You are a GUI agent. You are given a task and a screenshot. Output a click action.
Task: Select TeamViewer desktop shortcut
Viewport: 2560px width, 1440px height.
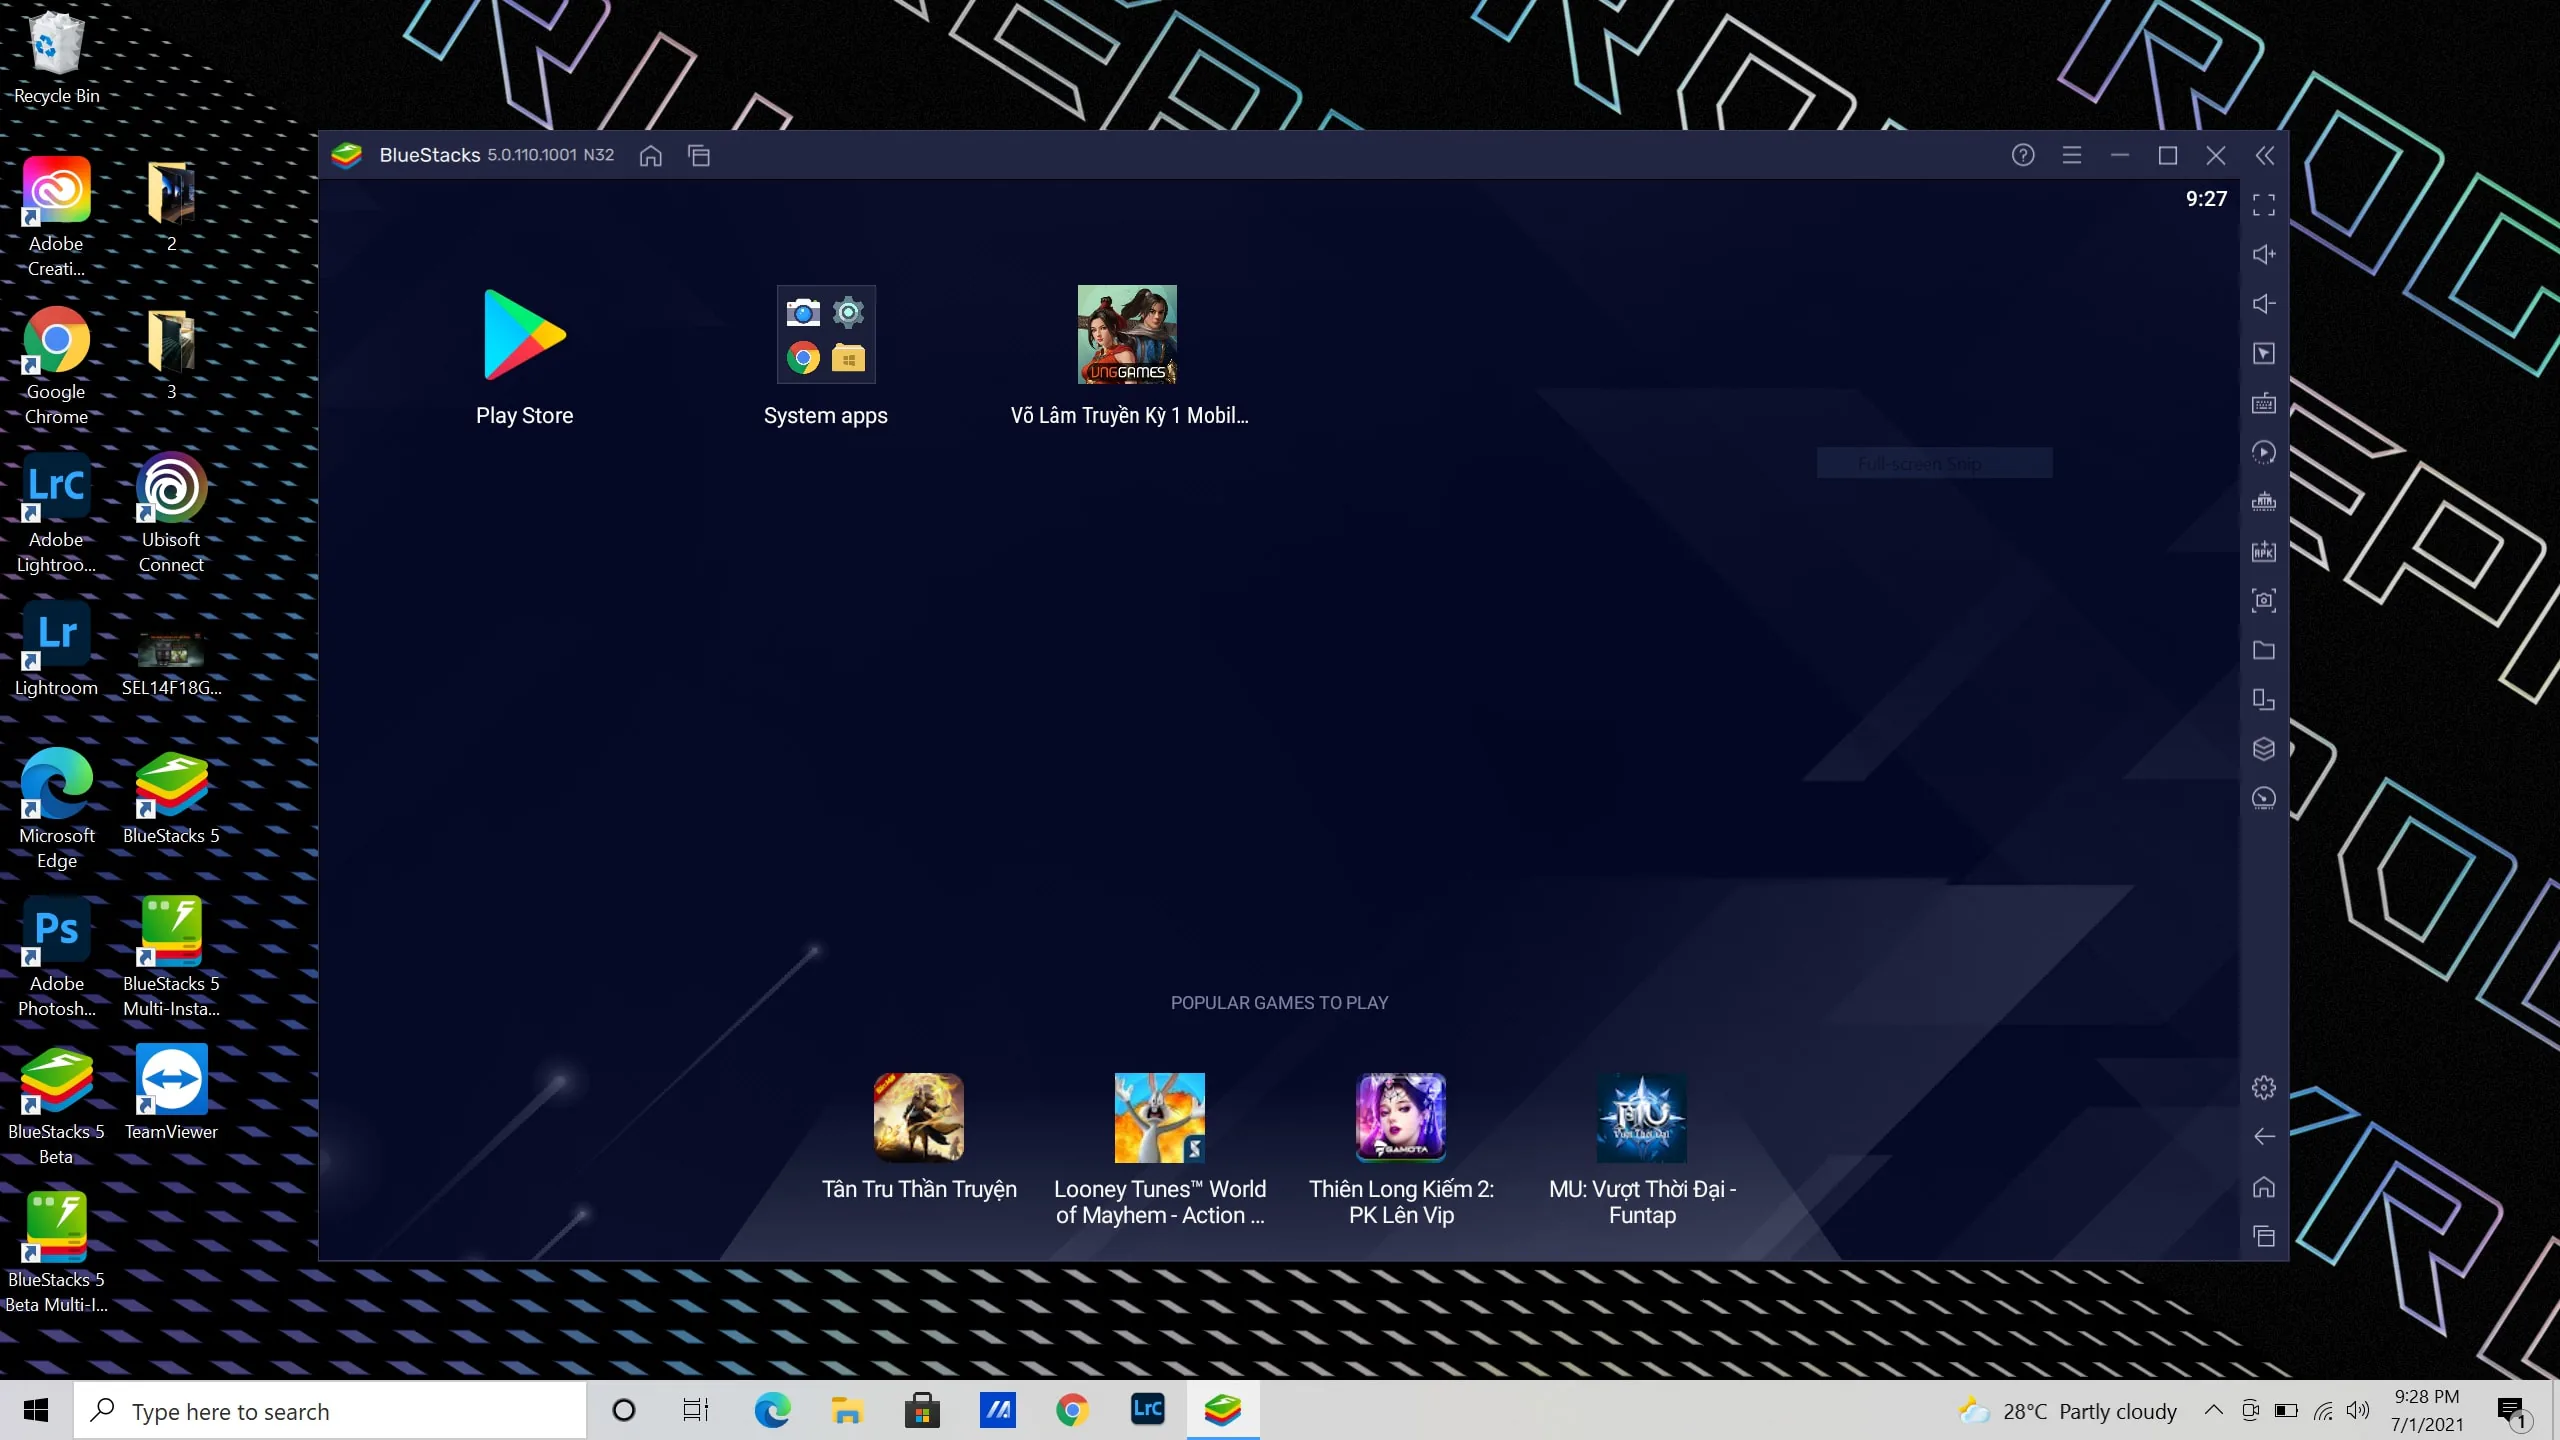[x=171, y=1092]
